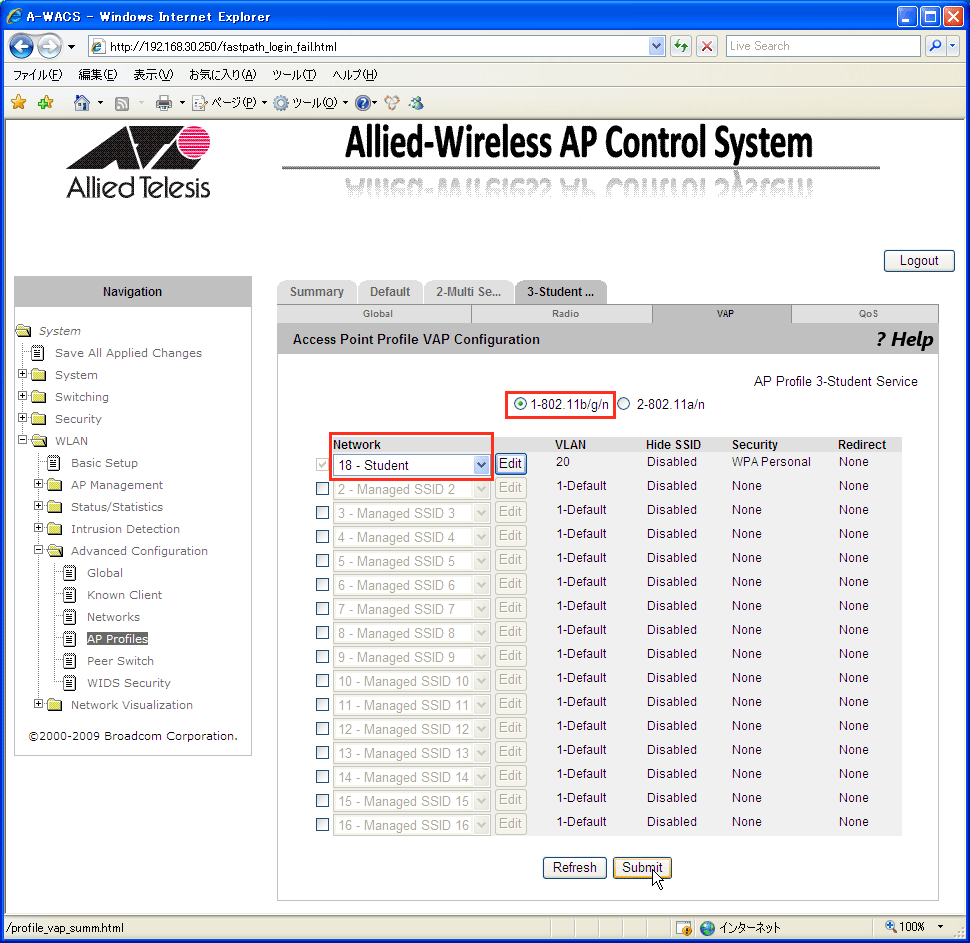Expand the Status/Statistics node
970x943 pixels.
point(38,506)
